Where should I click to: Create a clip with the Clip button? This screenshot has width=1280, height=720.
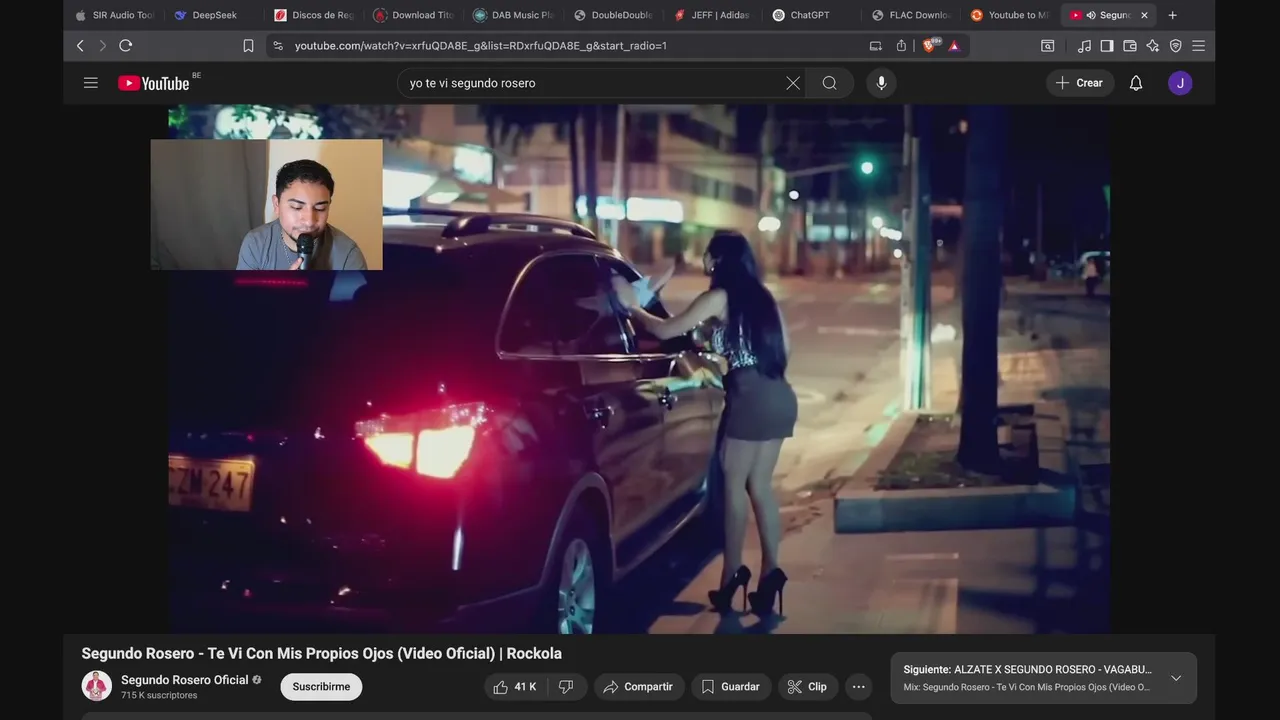click(x=807, y=687)
